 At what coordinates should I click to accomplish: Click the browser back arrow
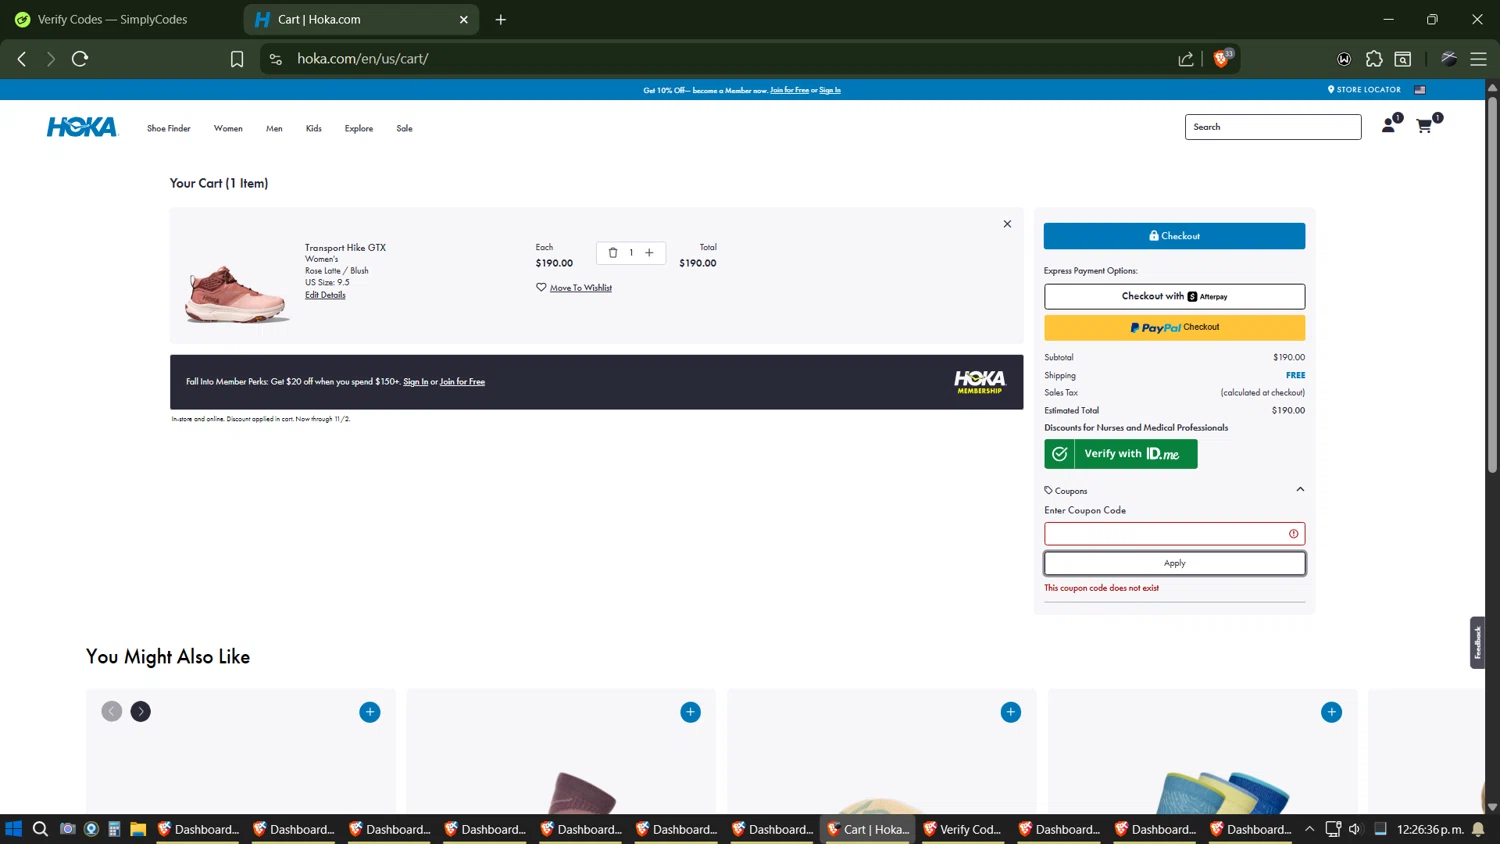pyautogui.click(x=22, y=59)
